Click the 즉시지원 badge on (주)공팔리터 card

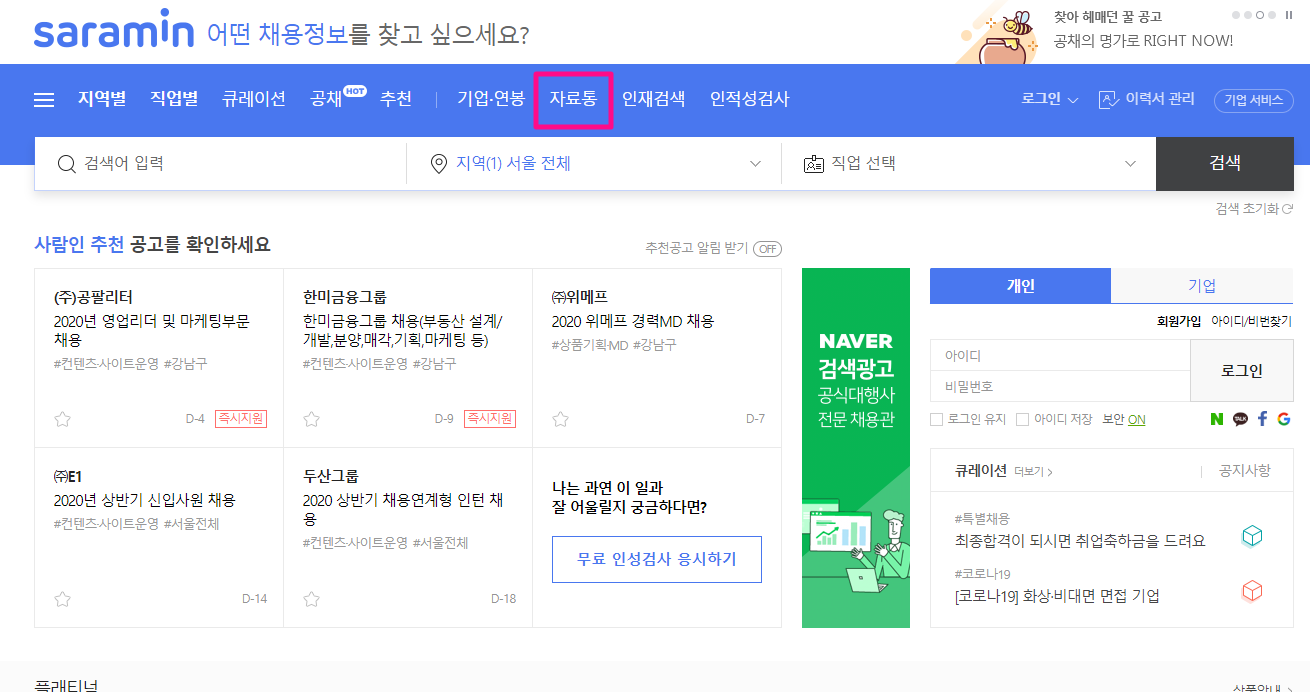point(241,418)
